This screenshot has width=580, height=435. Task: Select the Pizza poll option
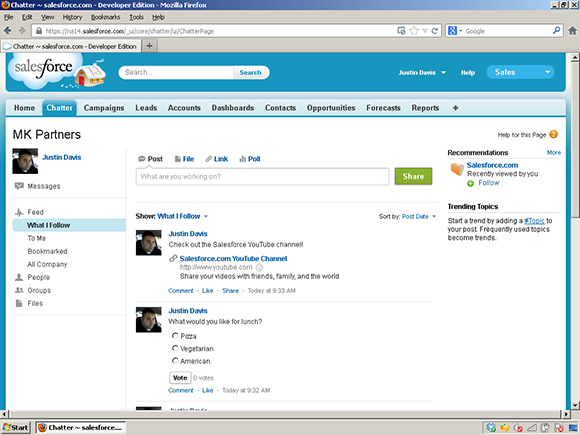[x=175, y=335]
